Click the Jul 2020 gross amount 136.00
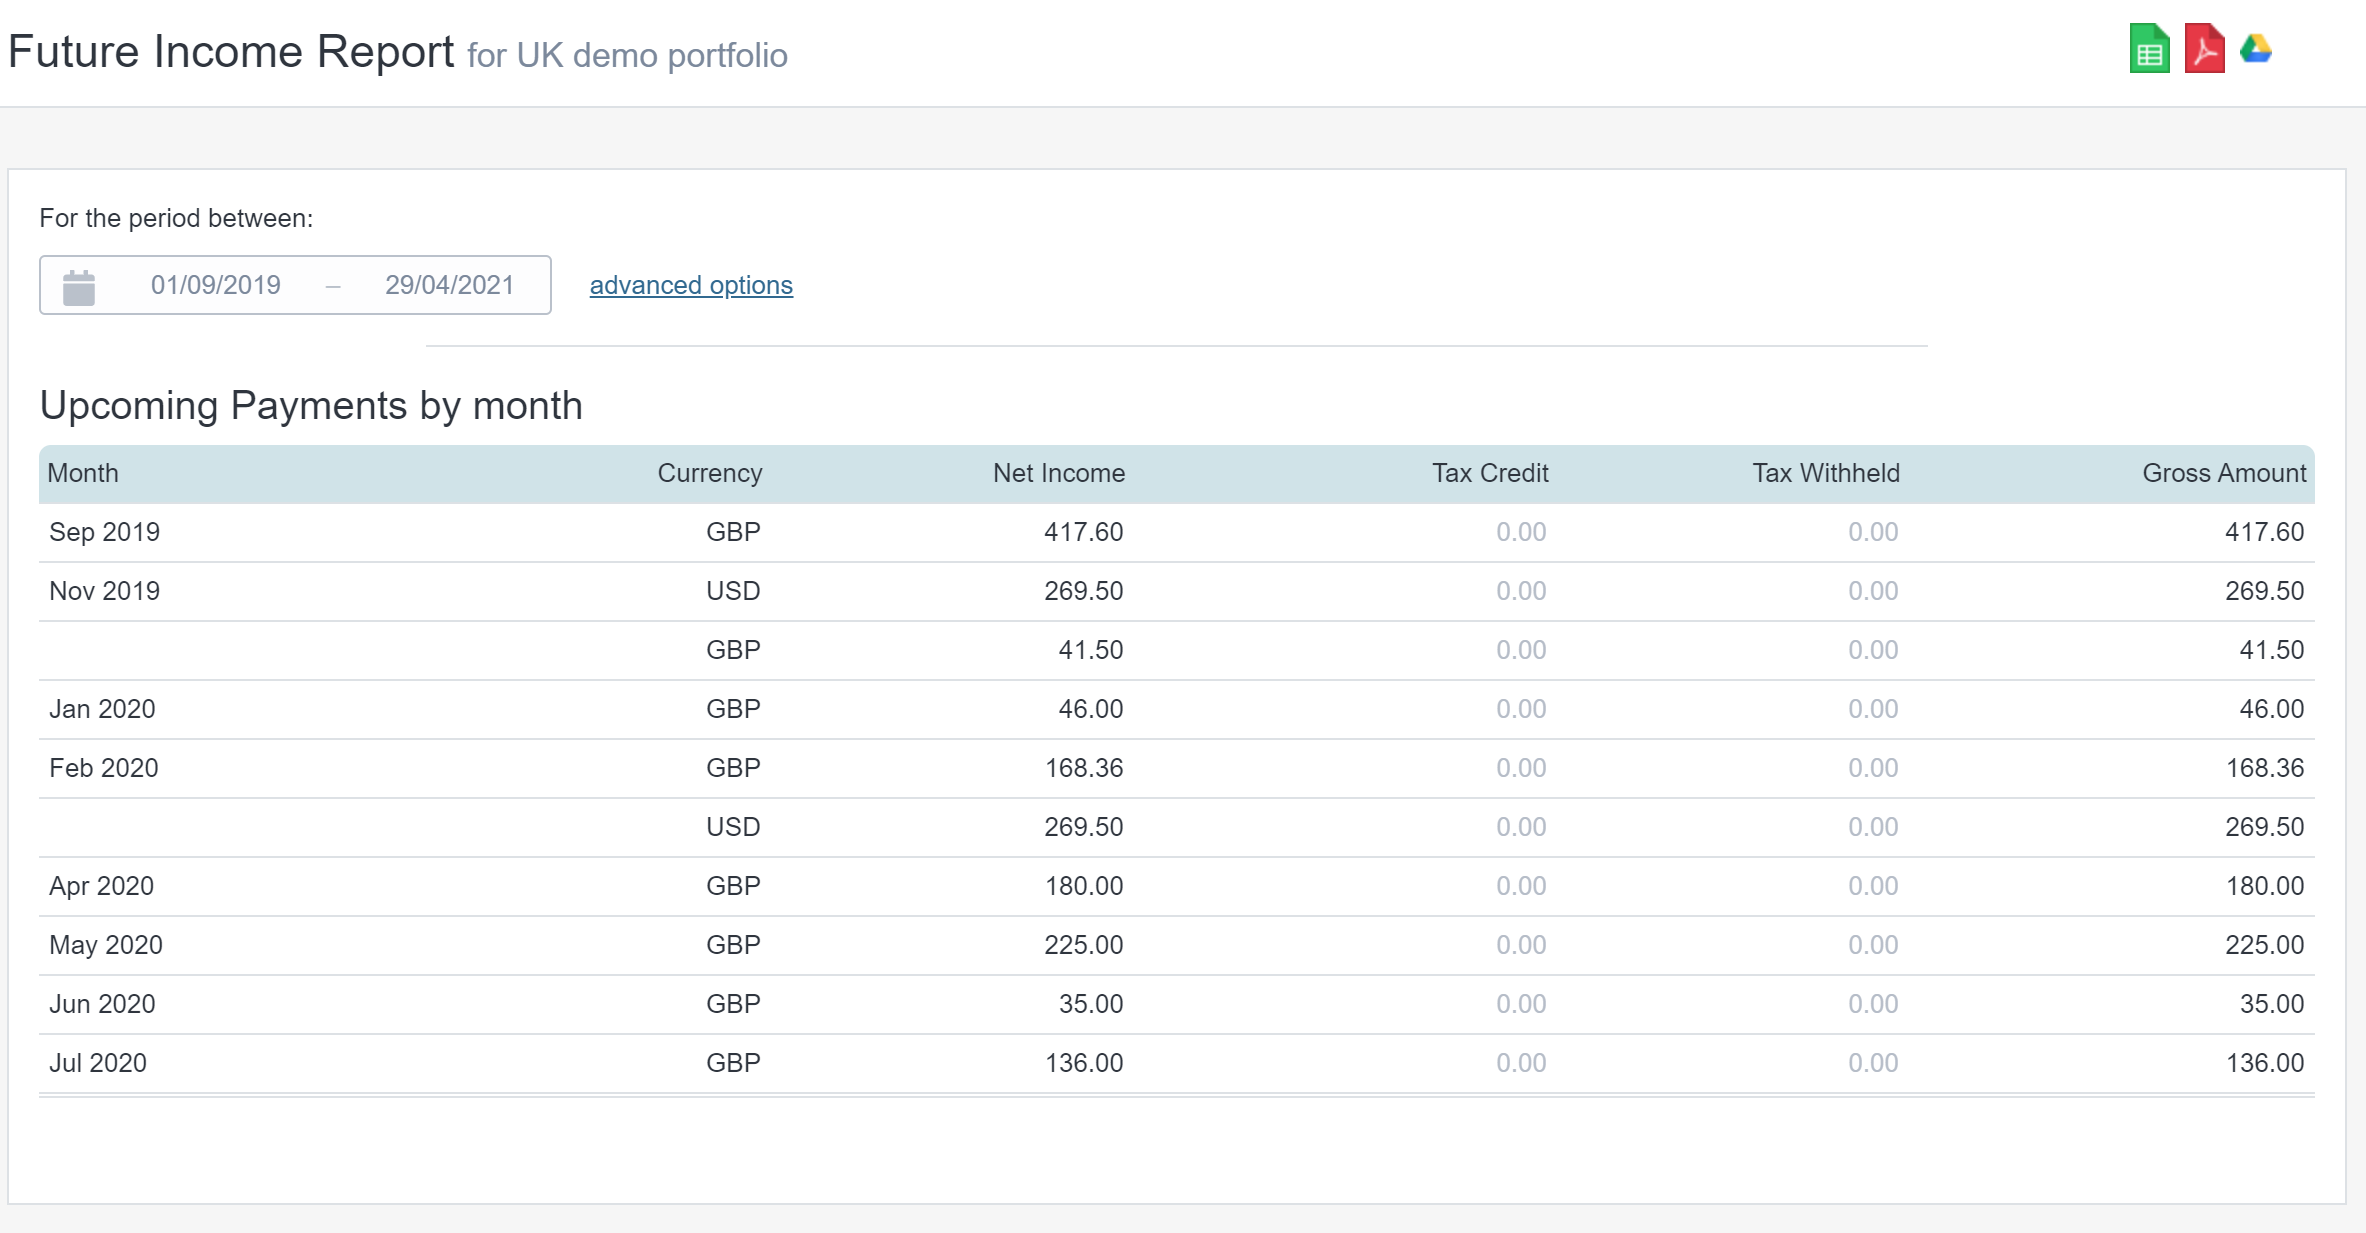The width and height of the screenshot is (2366, 1233). click(2266, 1063)
